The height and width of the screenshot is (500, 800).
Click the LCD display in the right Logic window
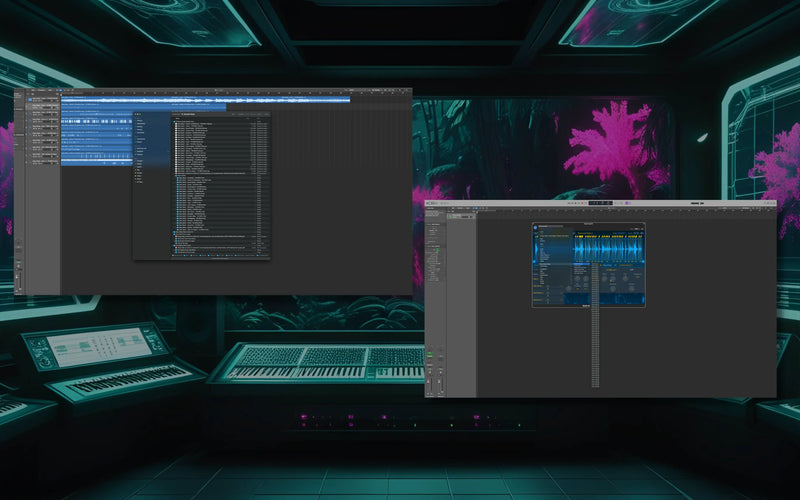click(x=600, y=204)
